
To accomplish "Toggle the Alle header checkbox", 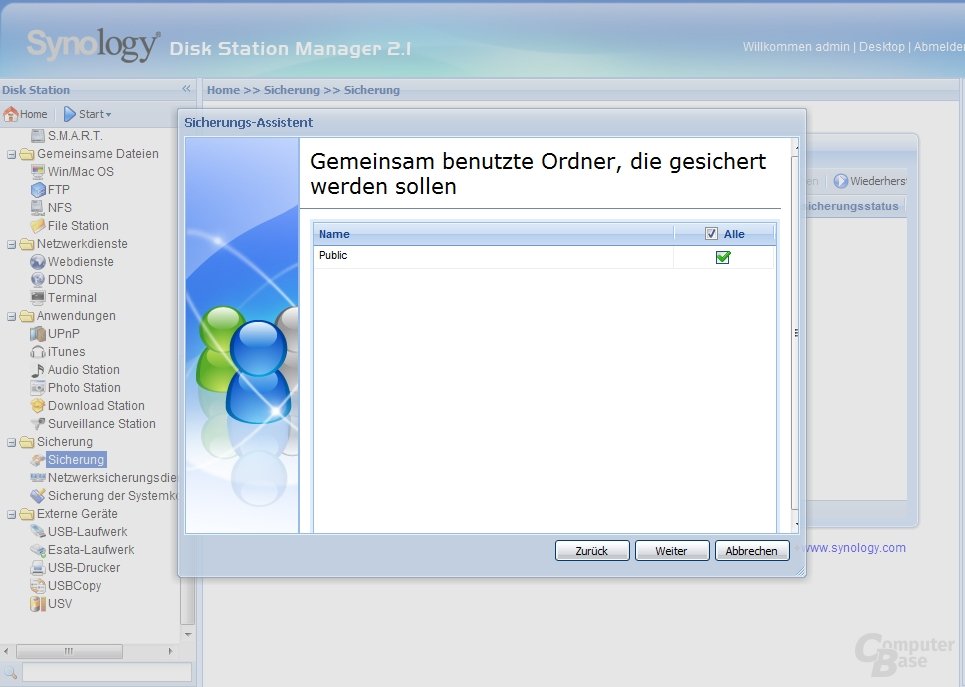I will 711,234.
